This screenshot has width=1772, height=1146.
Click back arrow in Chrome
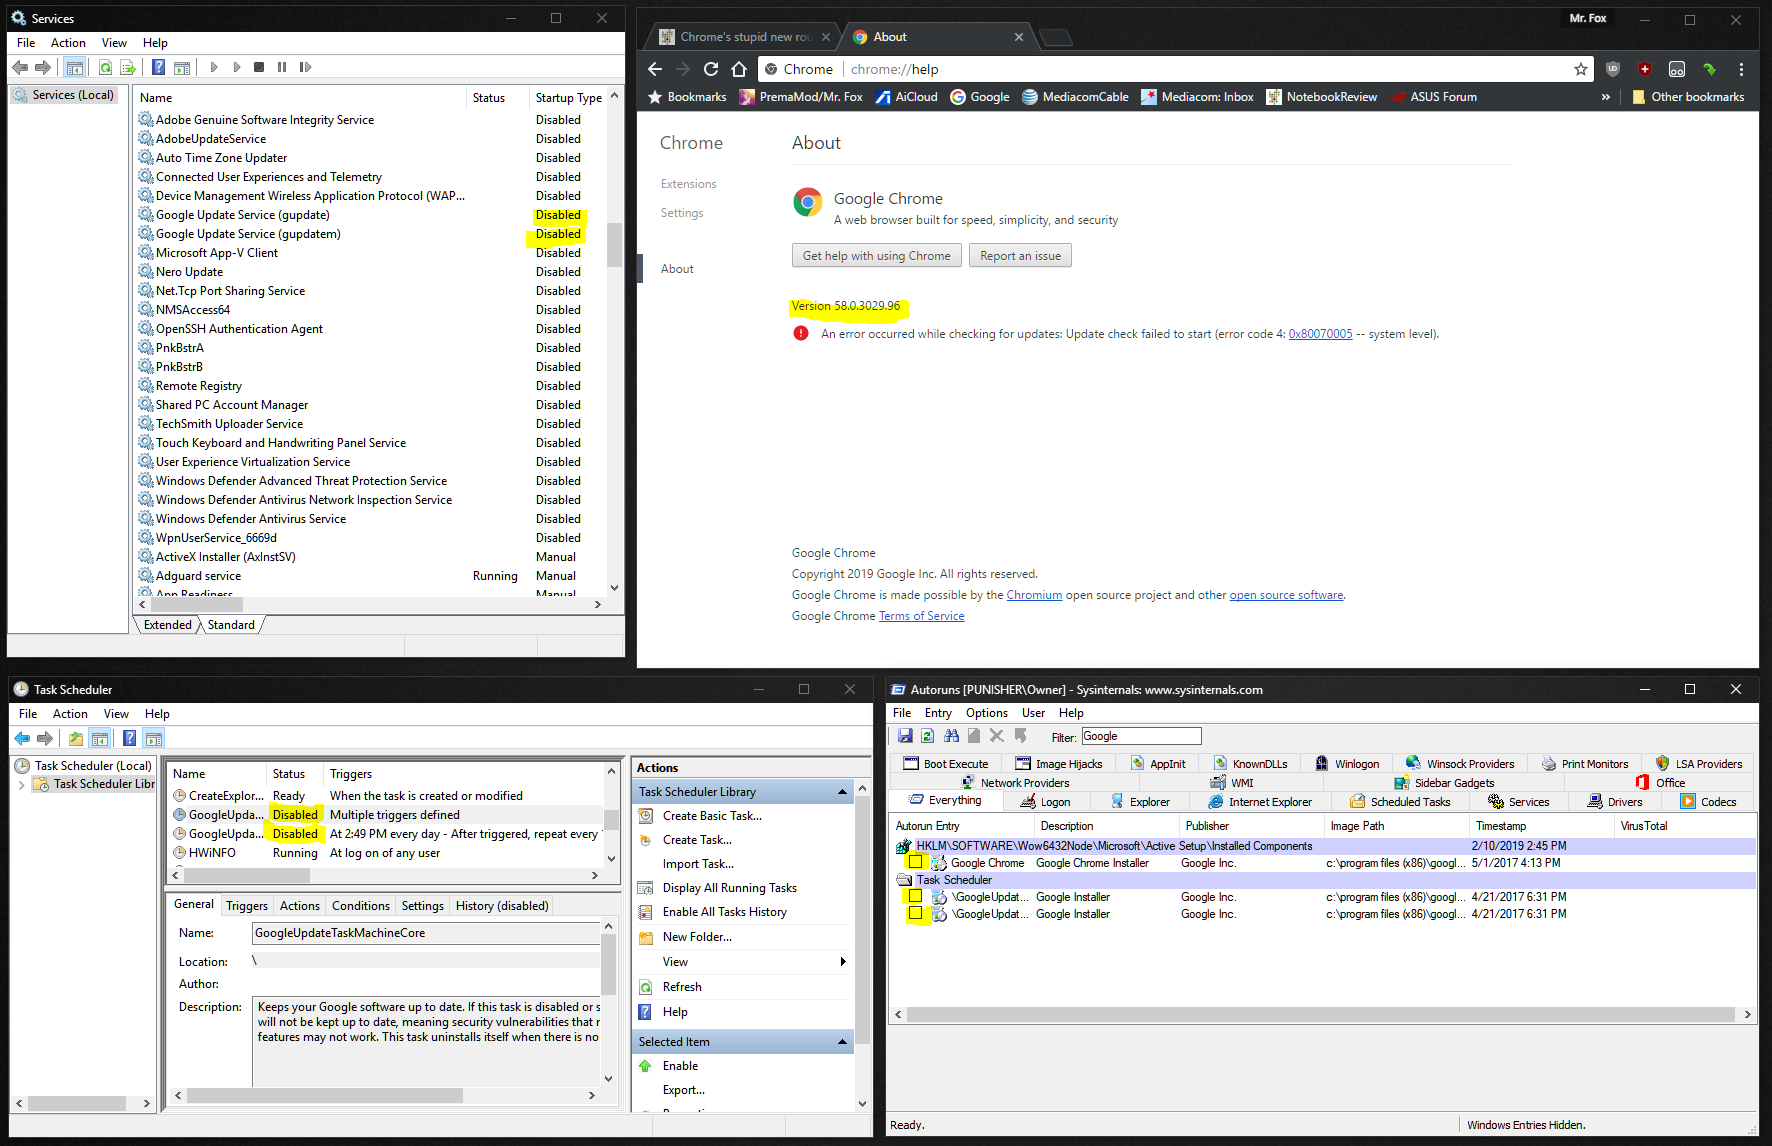(x=655, y=69)
